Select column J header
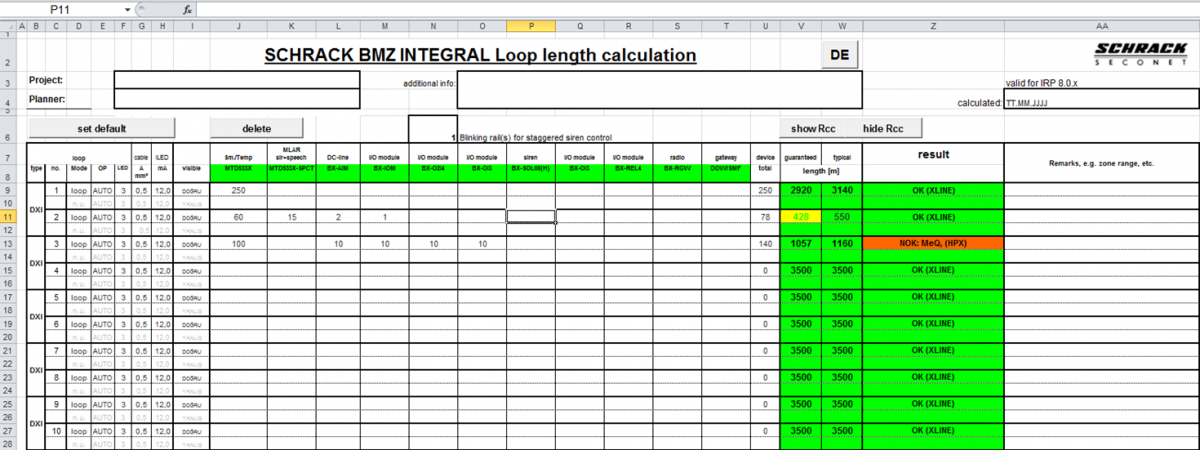This screenshot has width=1200, height=450. coord(238,26)
